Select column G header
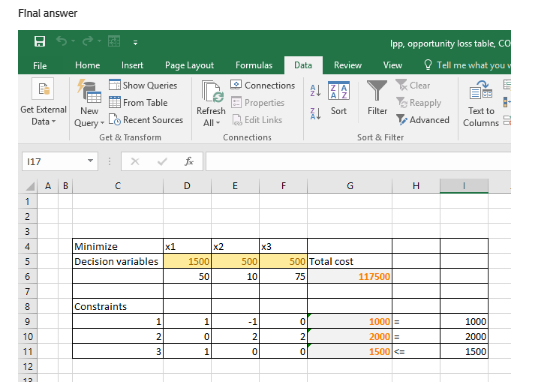The image size is (542, 391). coord(350,186)
